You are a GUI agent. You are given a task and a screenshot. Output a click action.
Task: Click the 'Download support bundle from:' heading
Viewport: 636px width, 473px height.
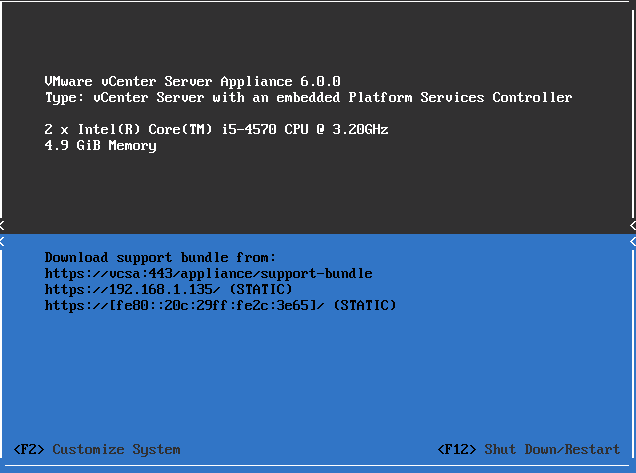160,257
